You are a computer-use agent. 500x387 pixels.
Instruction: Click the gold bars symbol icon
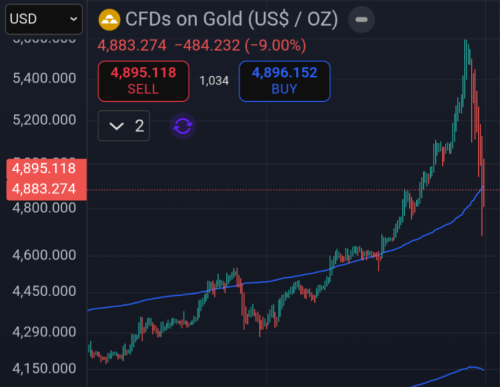click(109, 20)
